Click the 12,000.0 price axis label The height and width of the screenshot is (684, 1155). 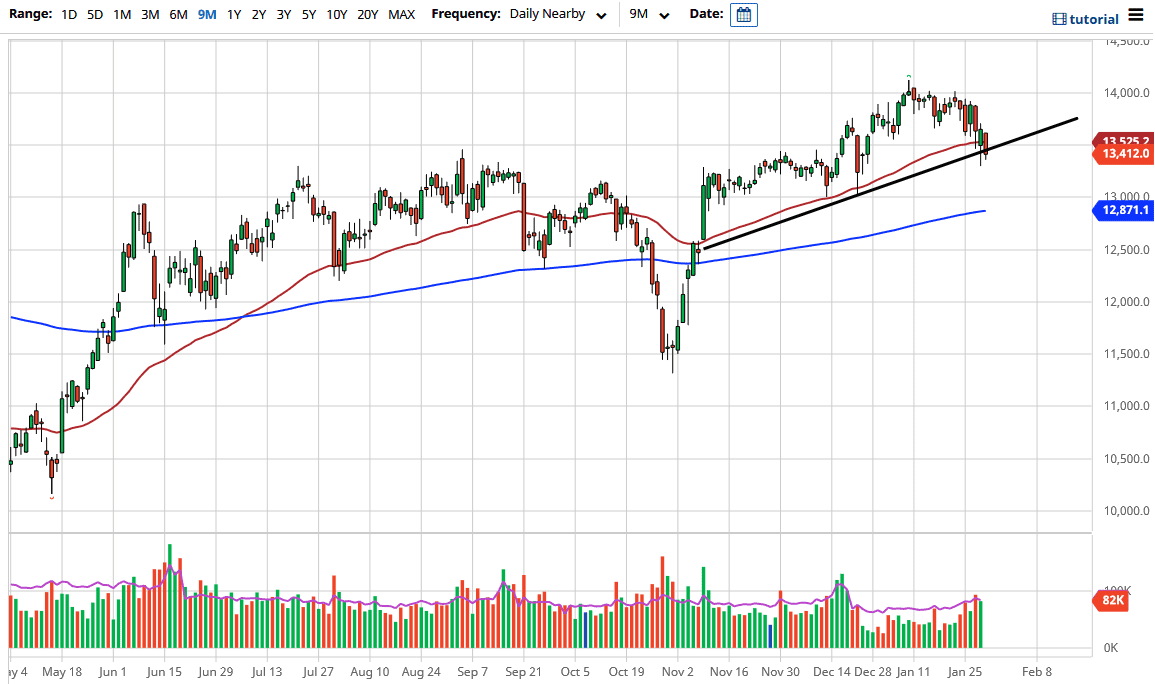(1126, 302)
